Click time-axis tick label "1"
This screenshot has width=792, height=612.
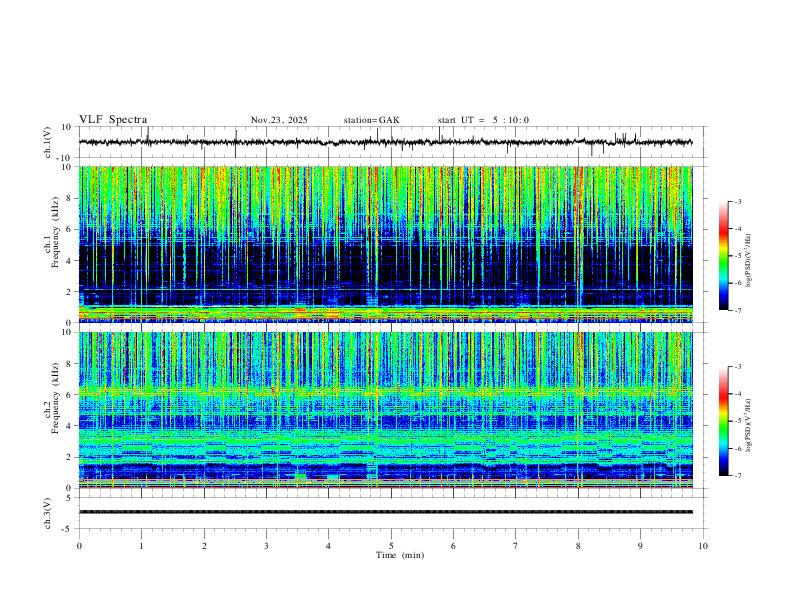click(x=141, y=546)
